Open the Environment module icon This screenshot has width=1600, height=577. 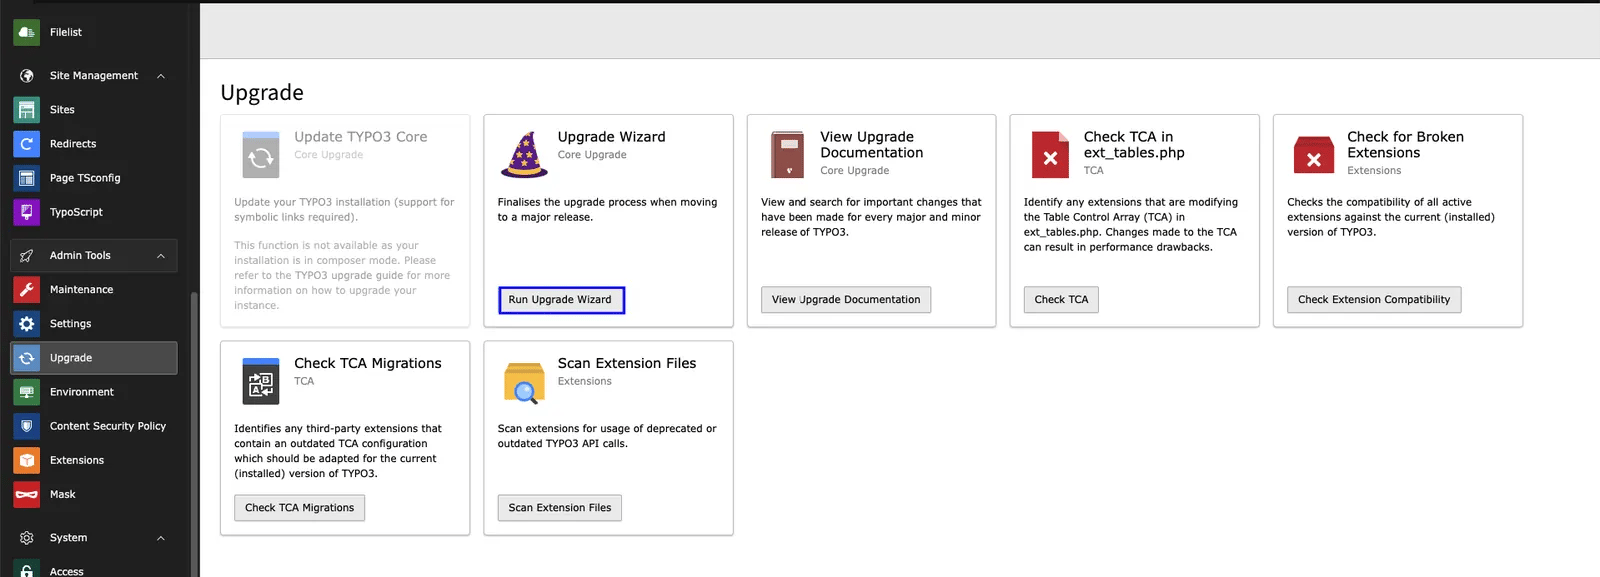[27, 392]
